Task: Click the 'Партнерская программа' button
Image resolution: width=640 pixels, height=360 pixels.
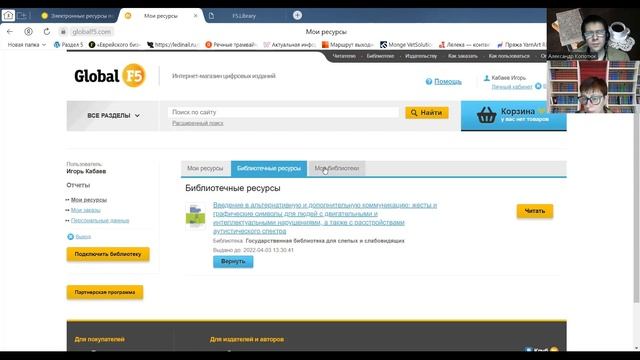Action: pos(105,292)
